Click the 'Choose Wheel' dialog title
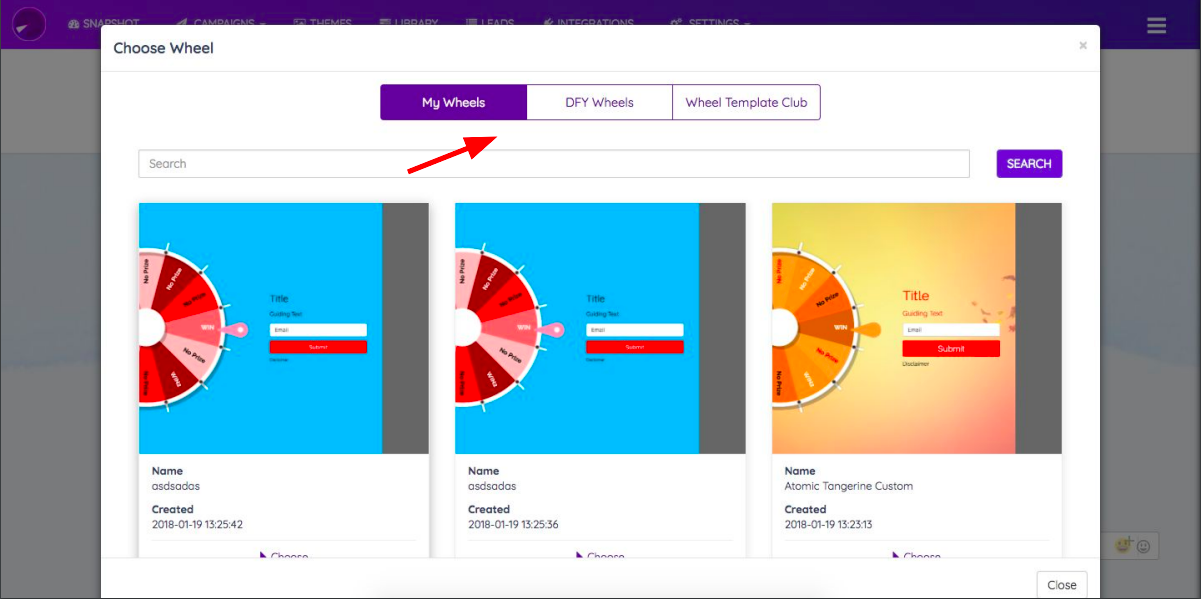1201x599 pixels. pos(163,48)
